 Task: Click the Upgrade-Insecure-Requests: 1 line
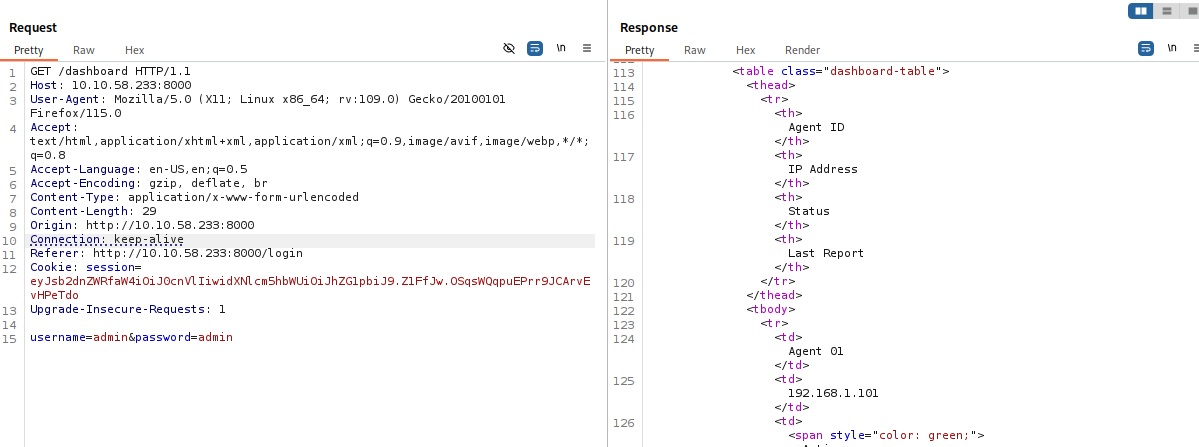click(128, 309)
